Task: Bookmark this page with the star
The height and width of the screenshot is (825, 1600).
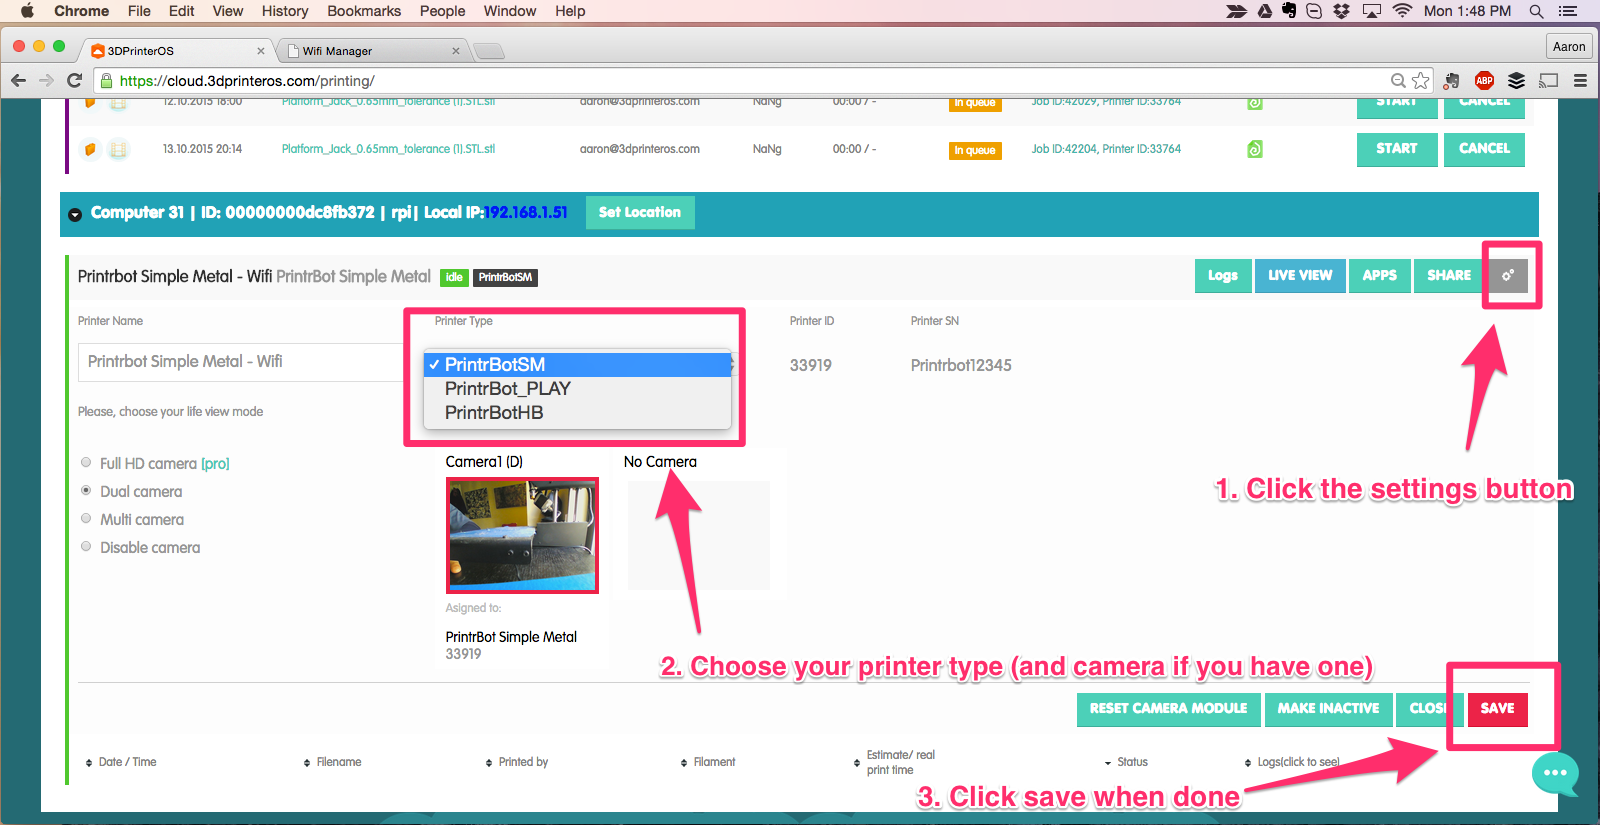Action: pos(1420,80)
